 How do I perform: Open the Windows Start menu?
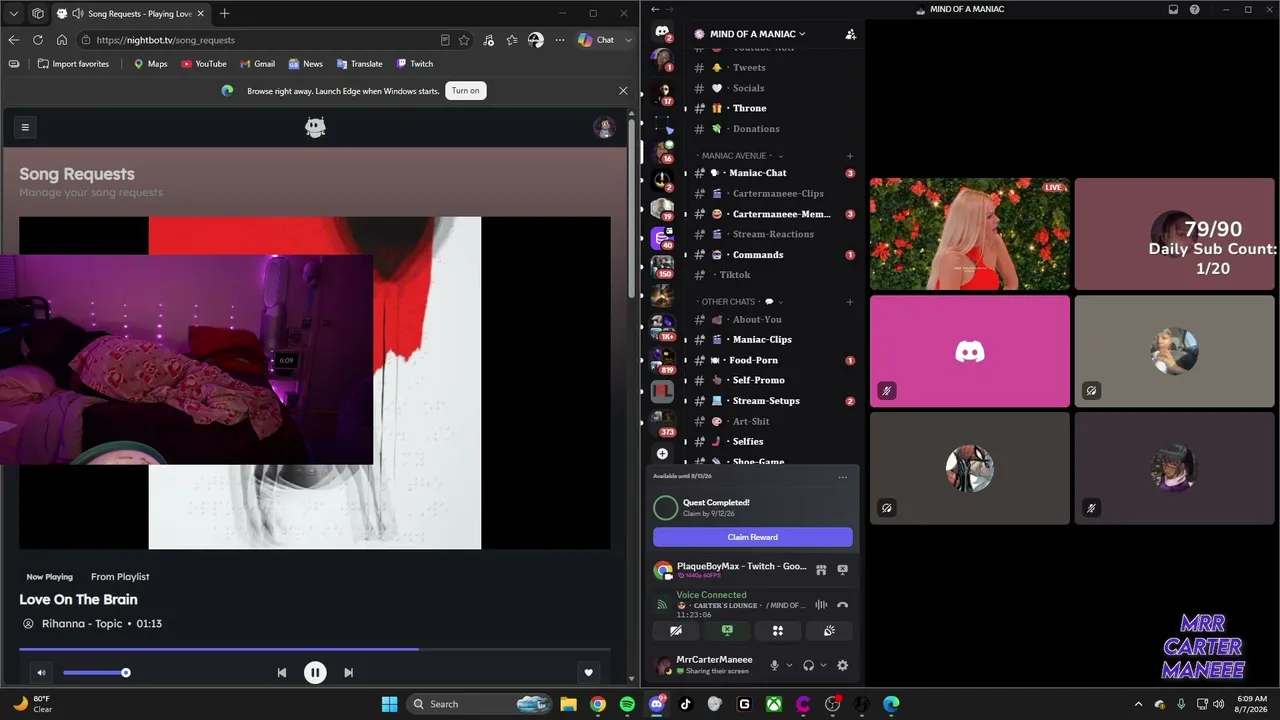coord(389,704)
